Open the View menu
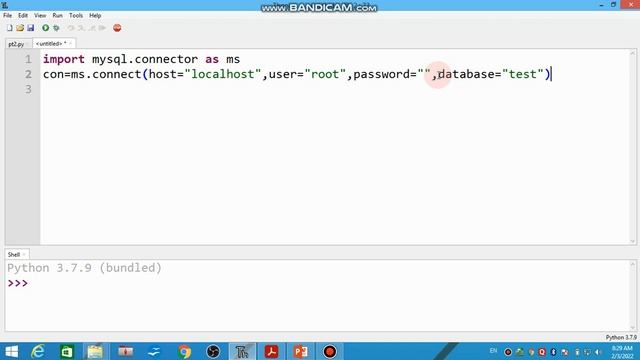640x360 pixels. (40, 16)
